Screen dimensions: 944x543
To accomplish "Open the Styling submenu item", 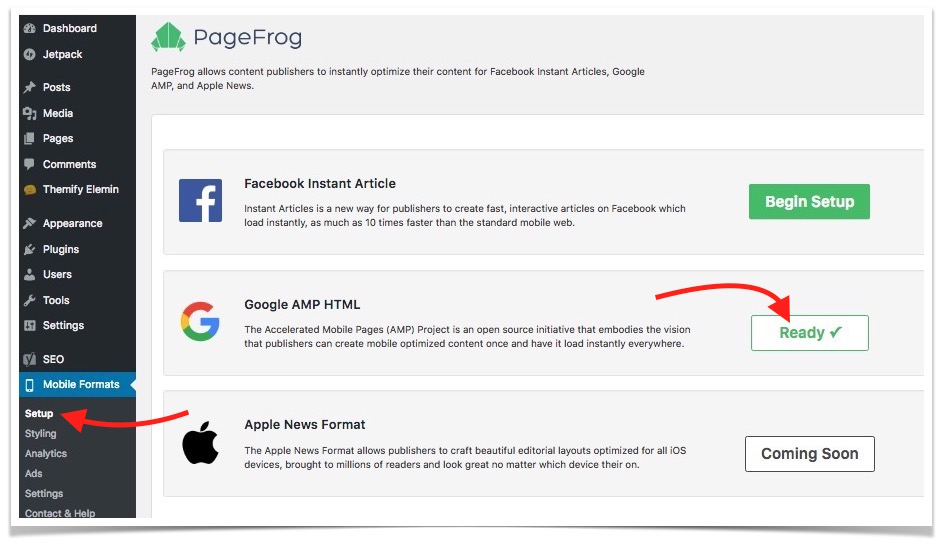I will coord(41,434).
